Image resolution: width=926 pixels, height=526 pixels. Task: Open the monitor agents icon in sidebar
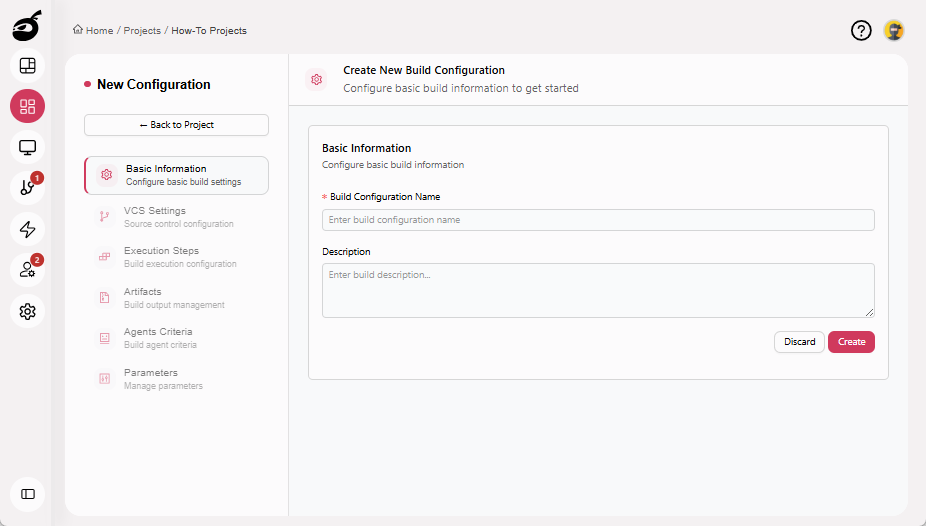pyautogui.click(x=28, y=147)
